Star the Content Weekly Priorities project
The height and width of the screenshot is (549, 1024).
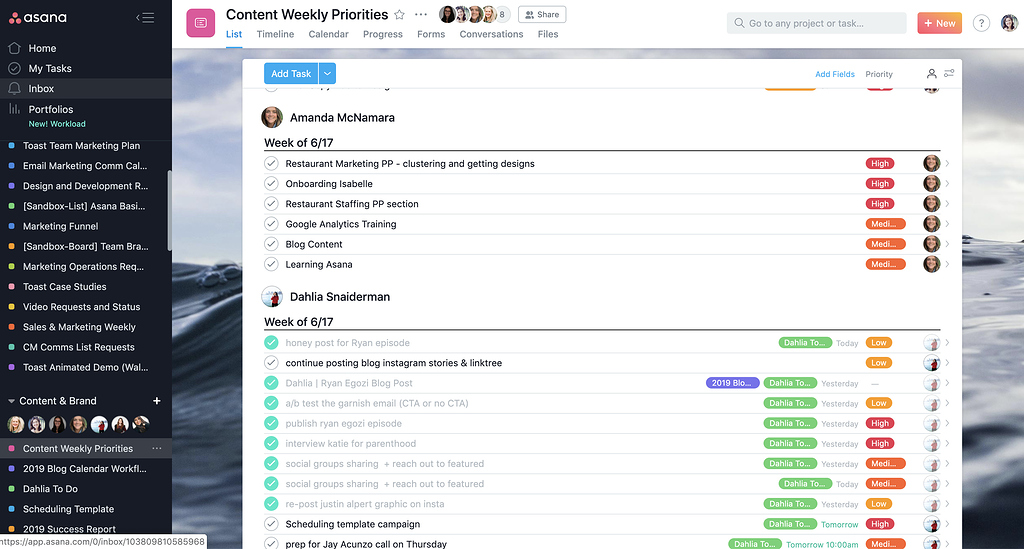[x=400, y=14]
